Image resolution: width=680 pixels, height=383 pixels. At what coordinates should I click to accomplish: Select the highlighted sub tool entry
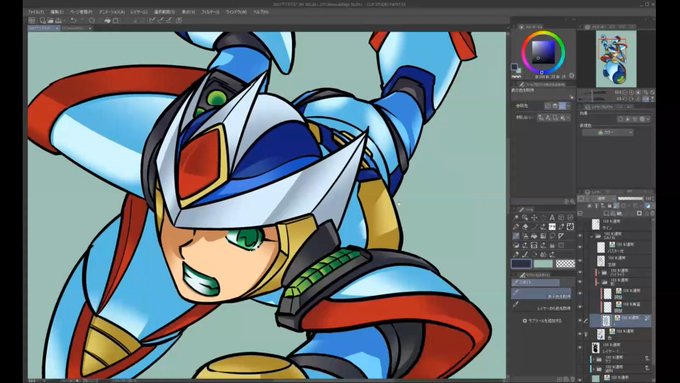coord(541,293)
